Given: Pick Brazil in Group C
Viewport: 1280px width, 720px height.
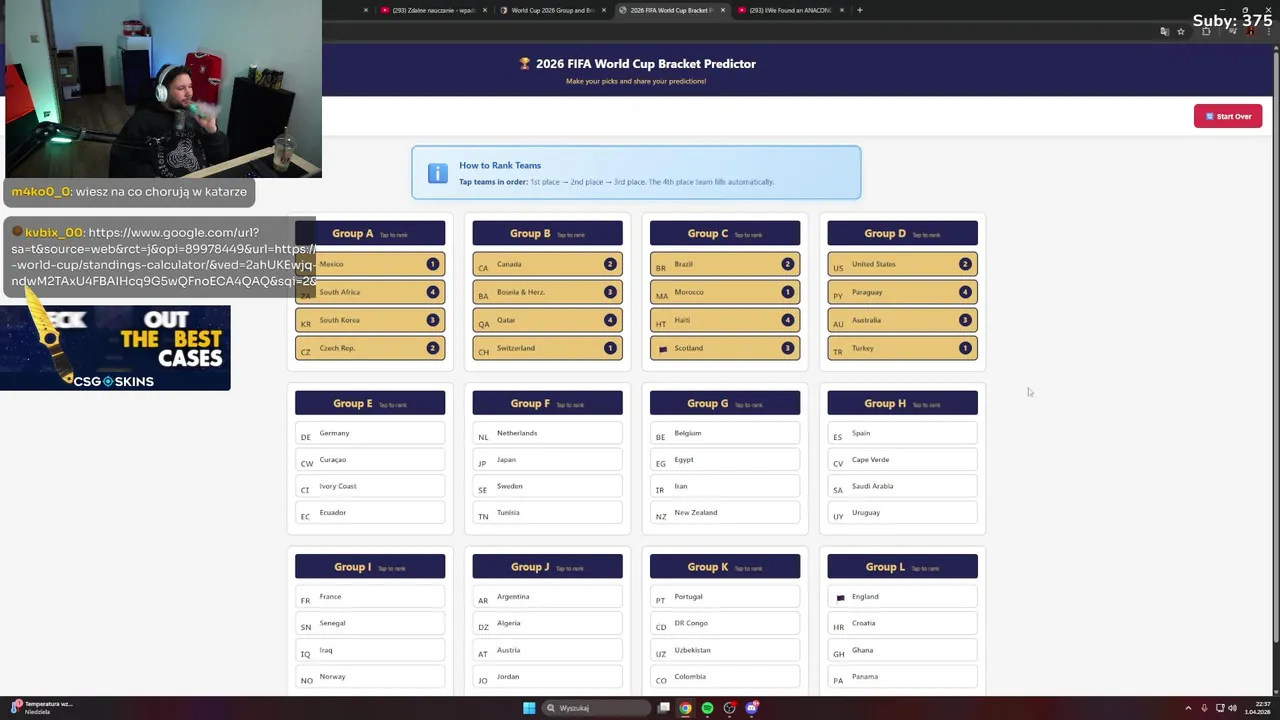Looking at the screenshot, I should click(725, 264).
